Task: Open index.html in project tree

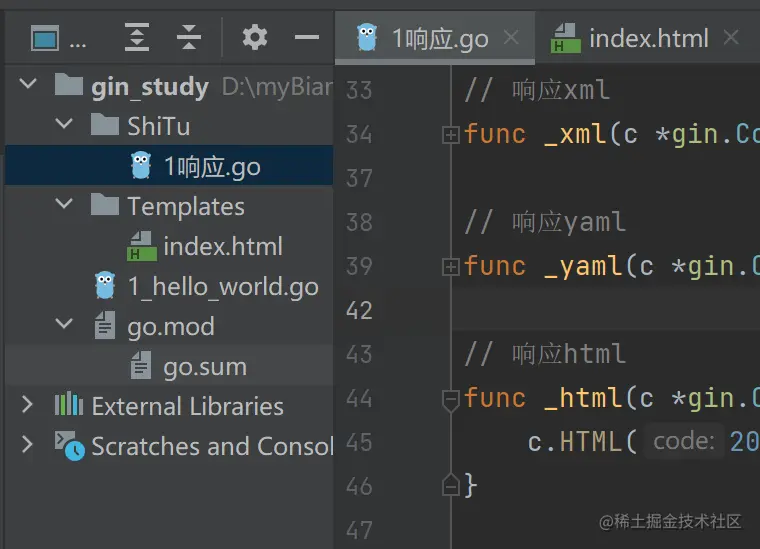Action: pos(222,246)
